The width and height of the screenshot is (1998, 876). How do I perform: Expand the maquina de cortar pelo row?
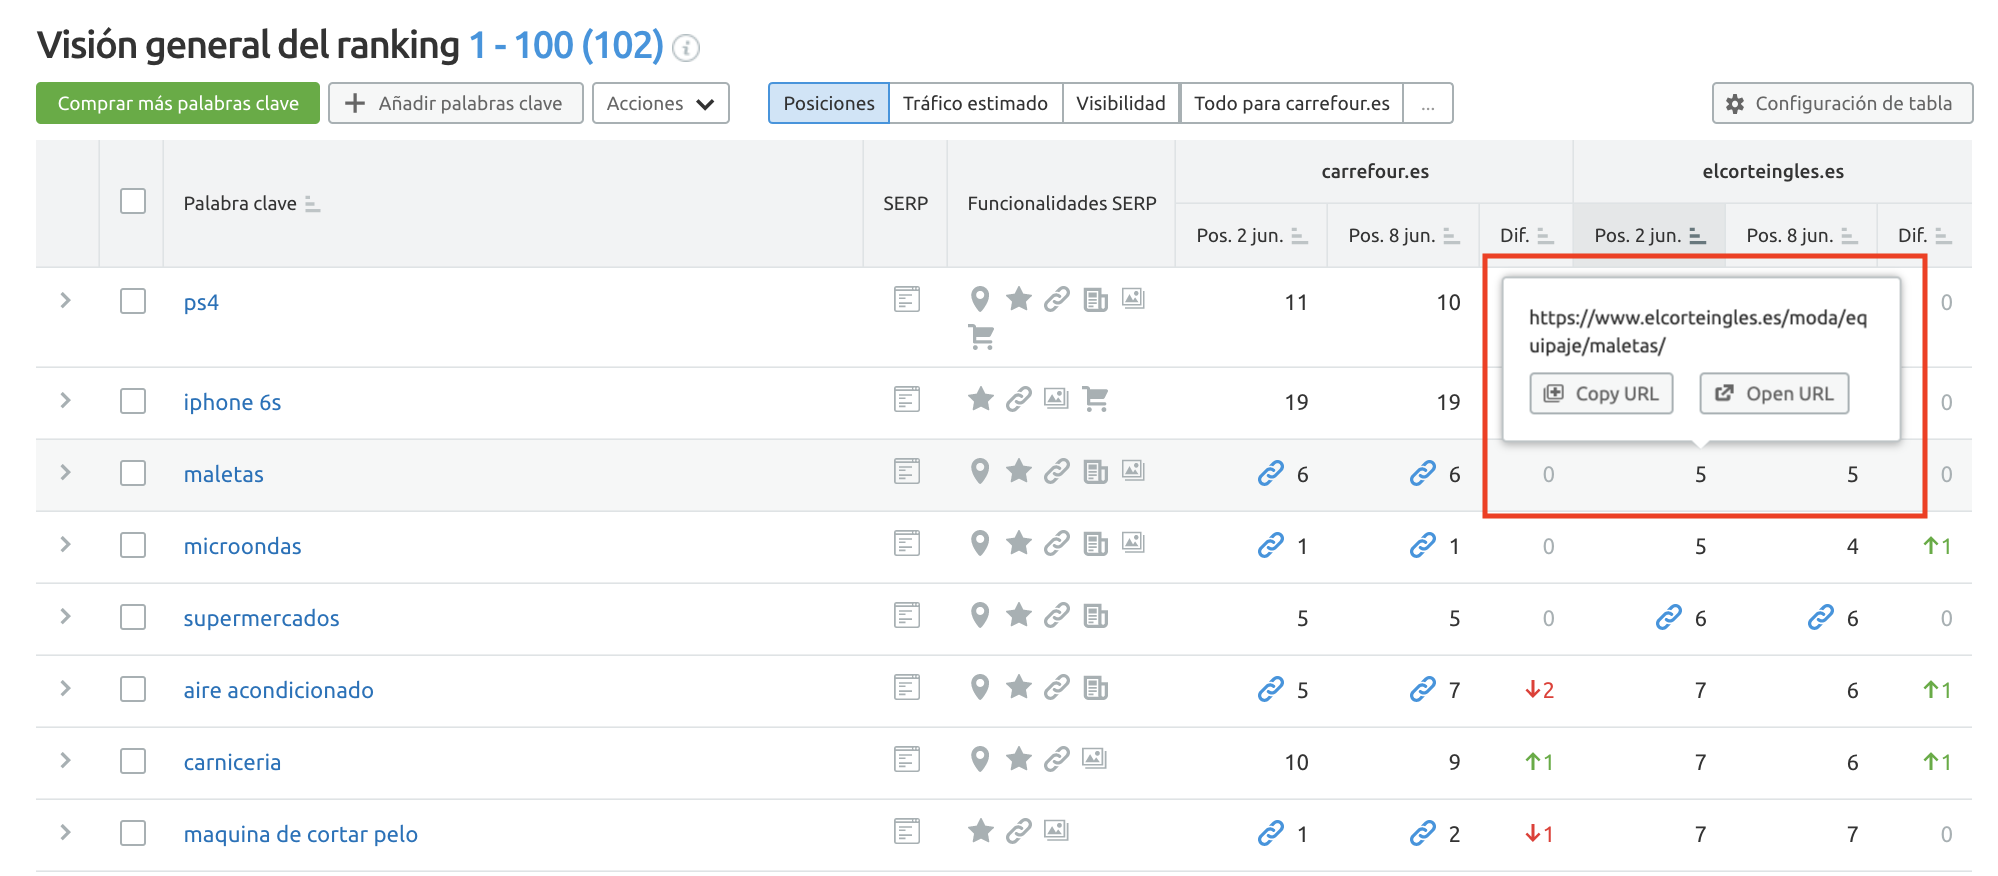tap(66, 832)
